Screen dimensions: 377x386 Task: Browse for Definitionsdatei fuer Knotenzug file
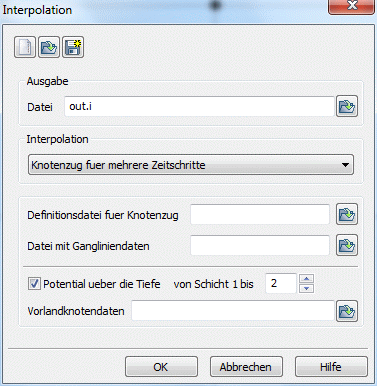[347, 214]
